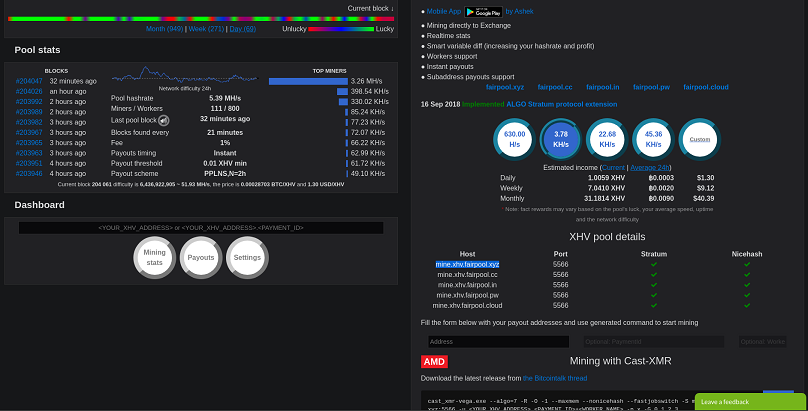The image size is (808, 411).
Task: Click the Monthly $40.39 income value
Action: coord(705,198)
